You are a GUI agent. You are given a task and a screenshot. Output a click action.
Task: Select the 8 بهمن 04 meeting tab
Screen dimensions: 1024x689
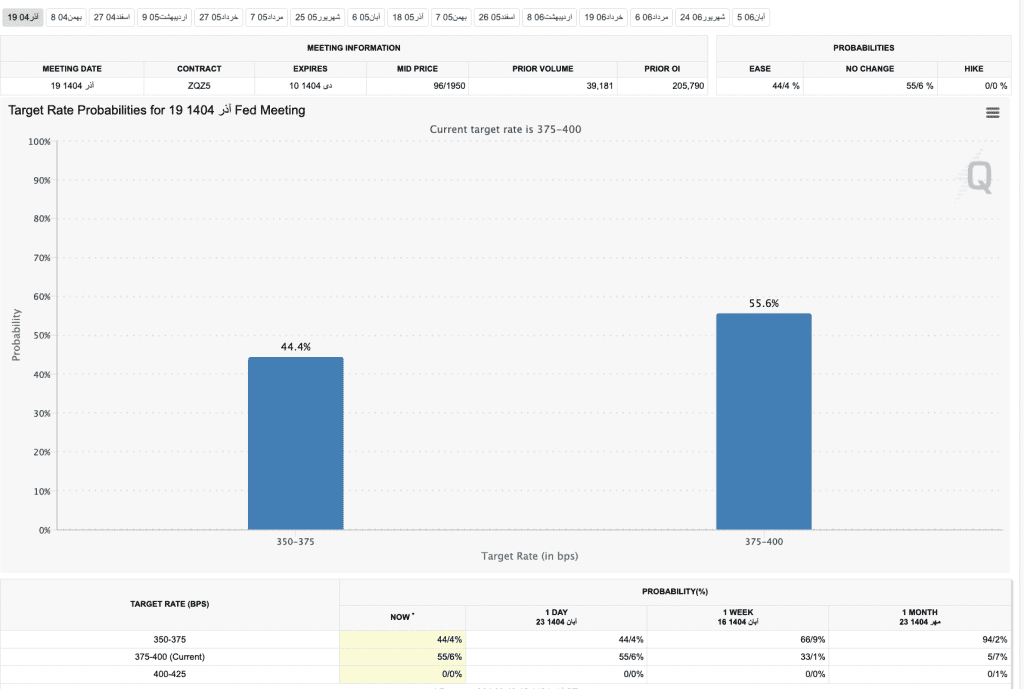coord(66,17)
